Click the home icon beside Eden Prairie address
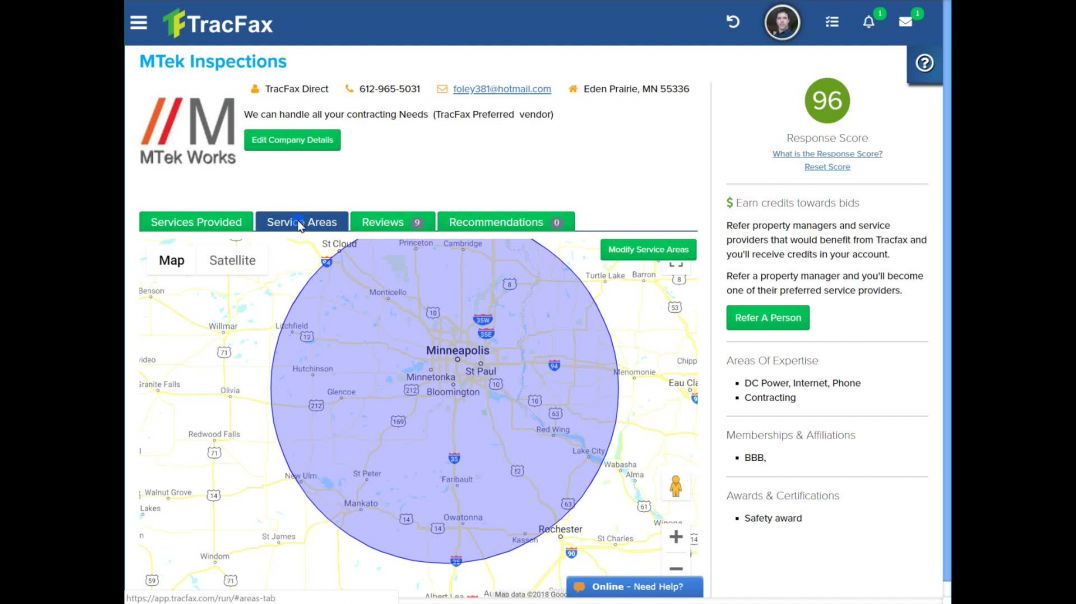This screenshot has width=1076, height=604. click(x=573, y=89)
